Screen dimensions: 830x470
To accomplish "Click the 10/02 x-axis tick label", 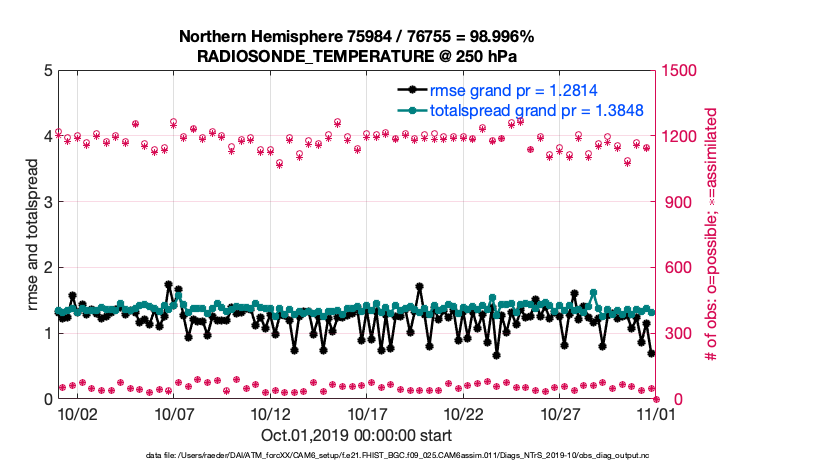I will pos(78,414).
